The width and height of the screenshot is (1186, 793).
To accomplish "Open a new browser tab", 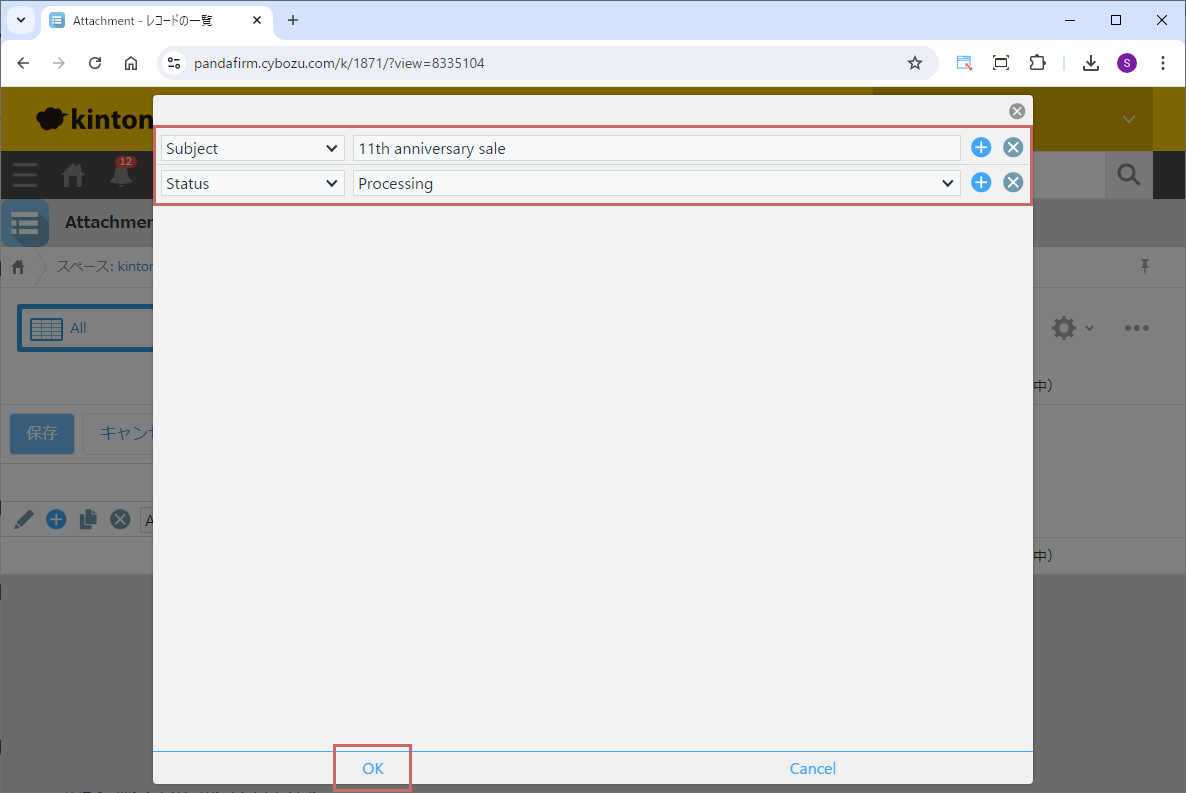I will coord(293,20).
